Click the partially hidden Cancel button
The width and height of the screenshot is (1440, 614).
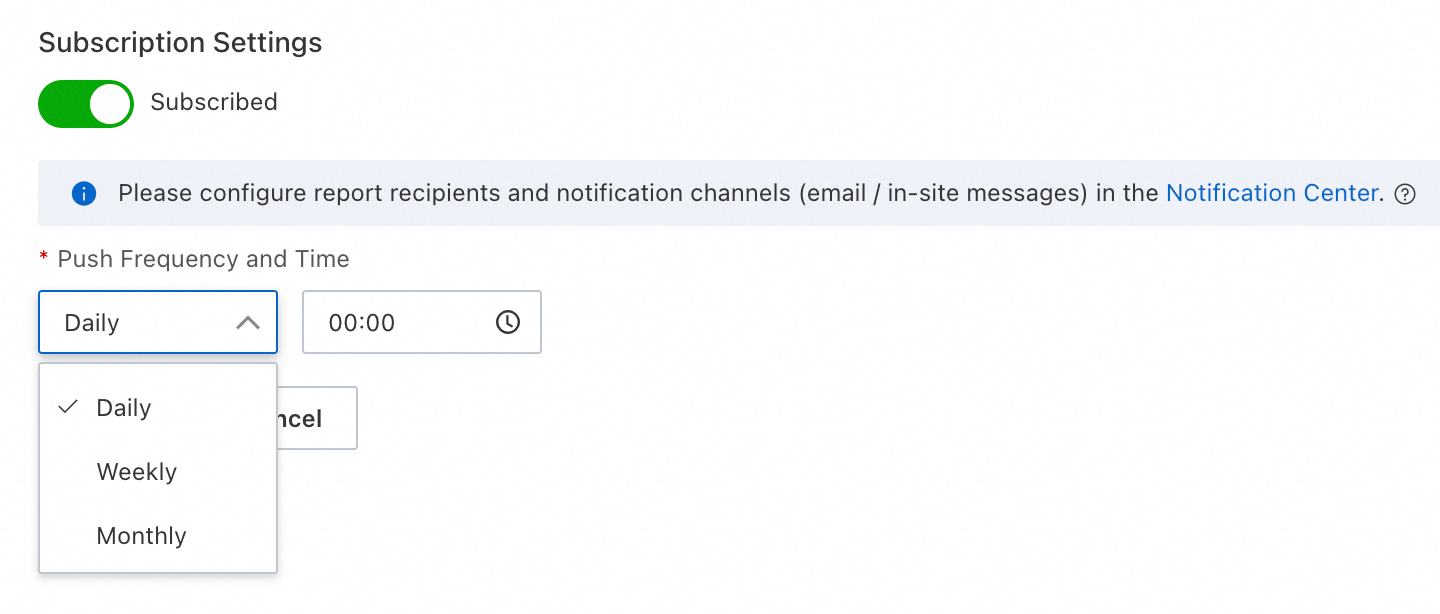click(x=317, y=418)
